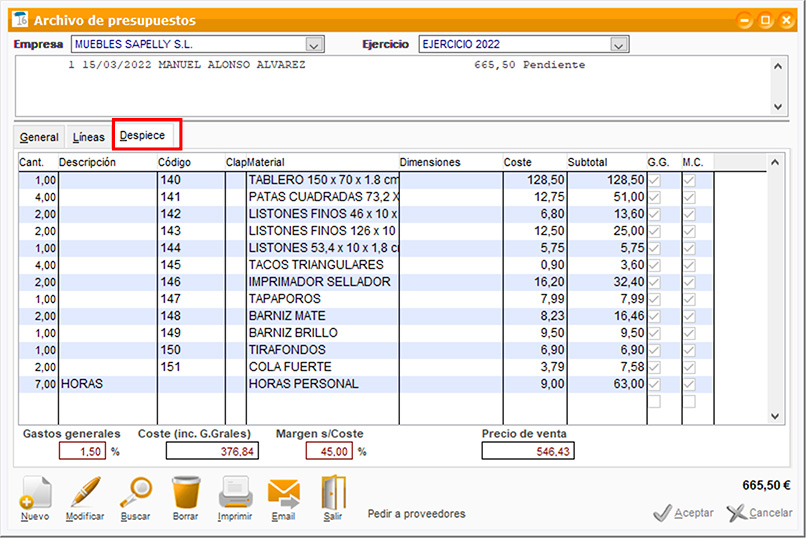Screen dimensions: 806x538
Task: Click the Modificar pencil icon
Action: [85, 492]
